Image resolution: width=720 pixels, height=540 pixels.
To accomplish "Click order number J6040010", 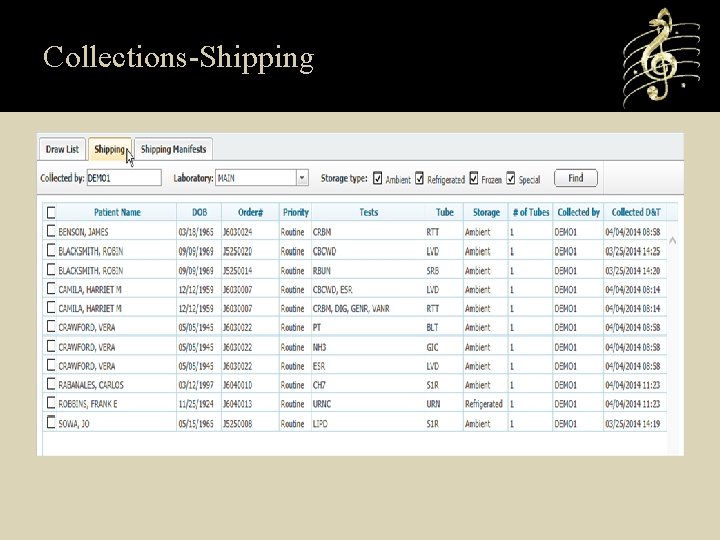I will (237, 385).
